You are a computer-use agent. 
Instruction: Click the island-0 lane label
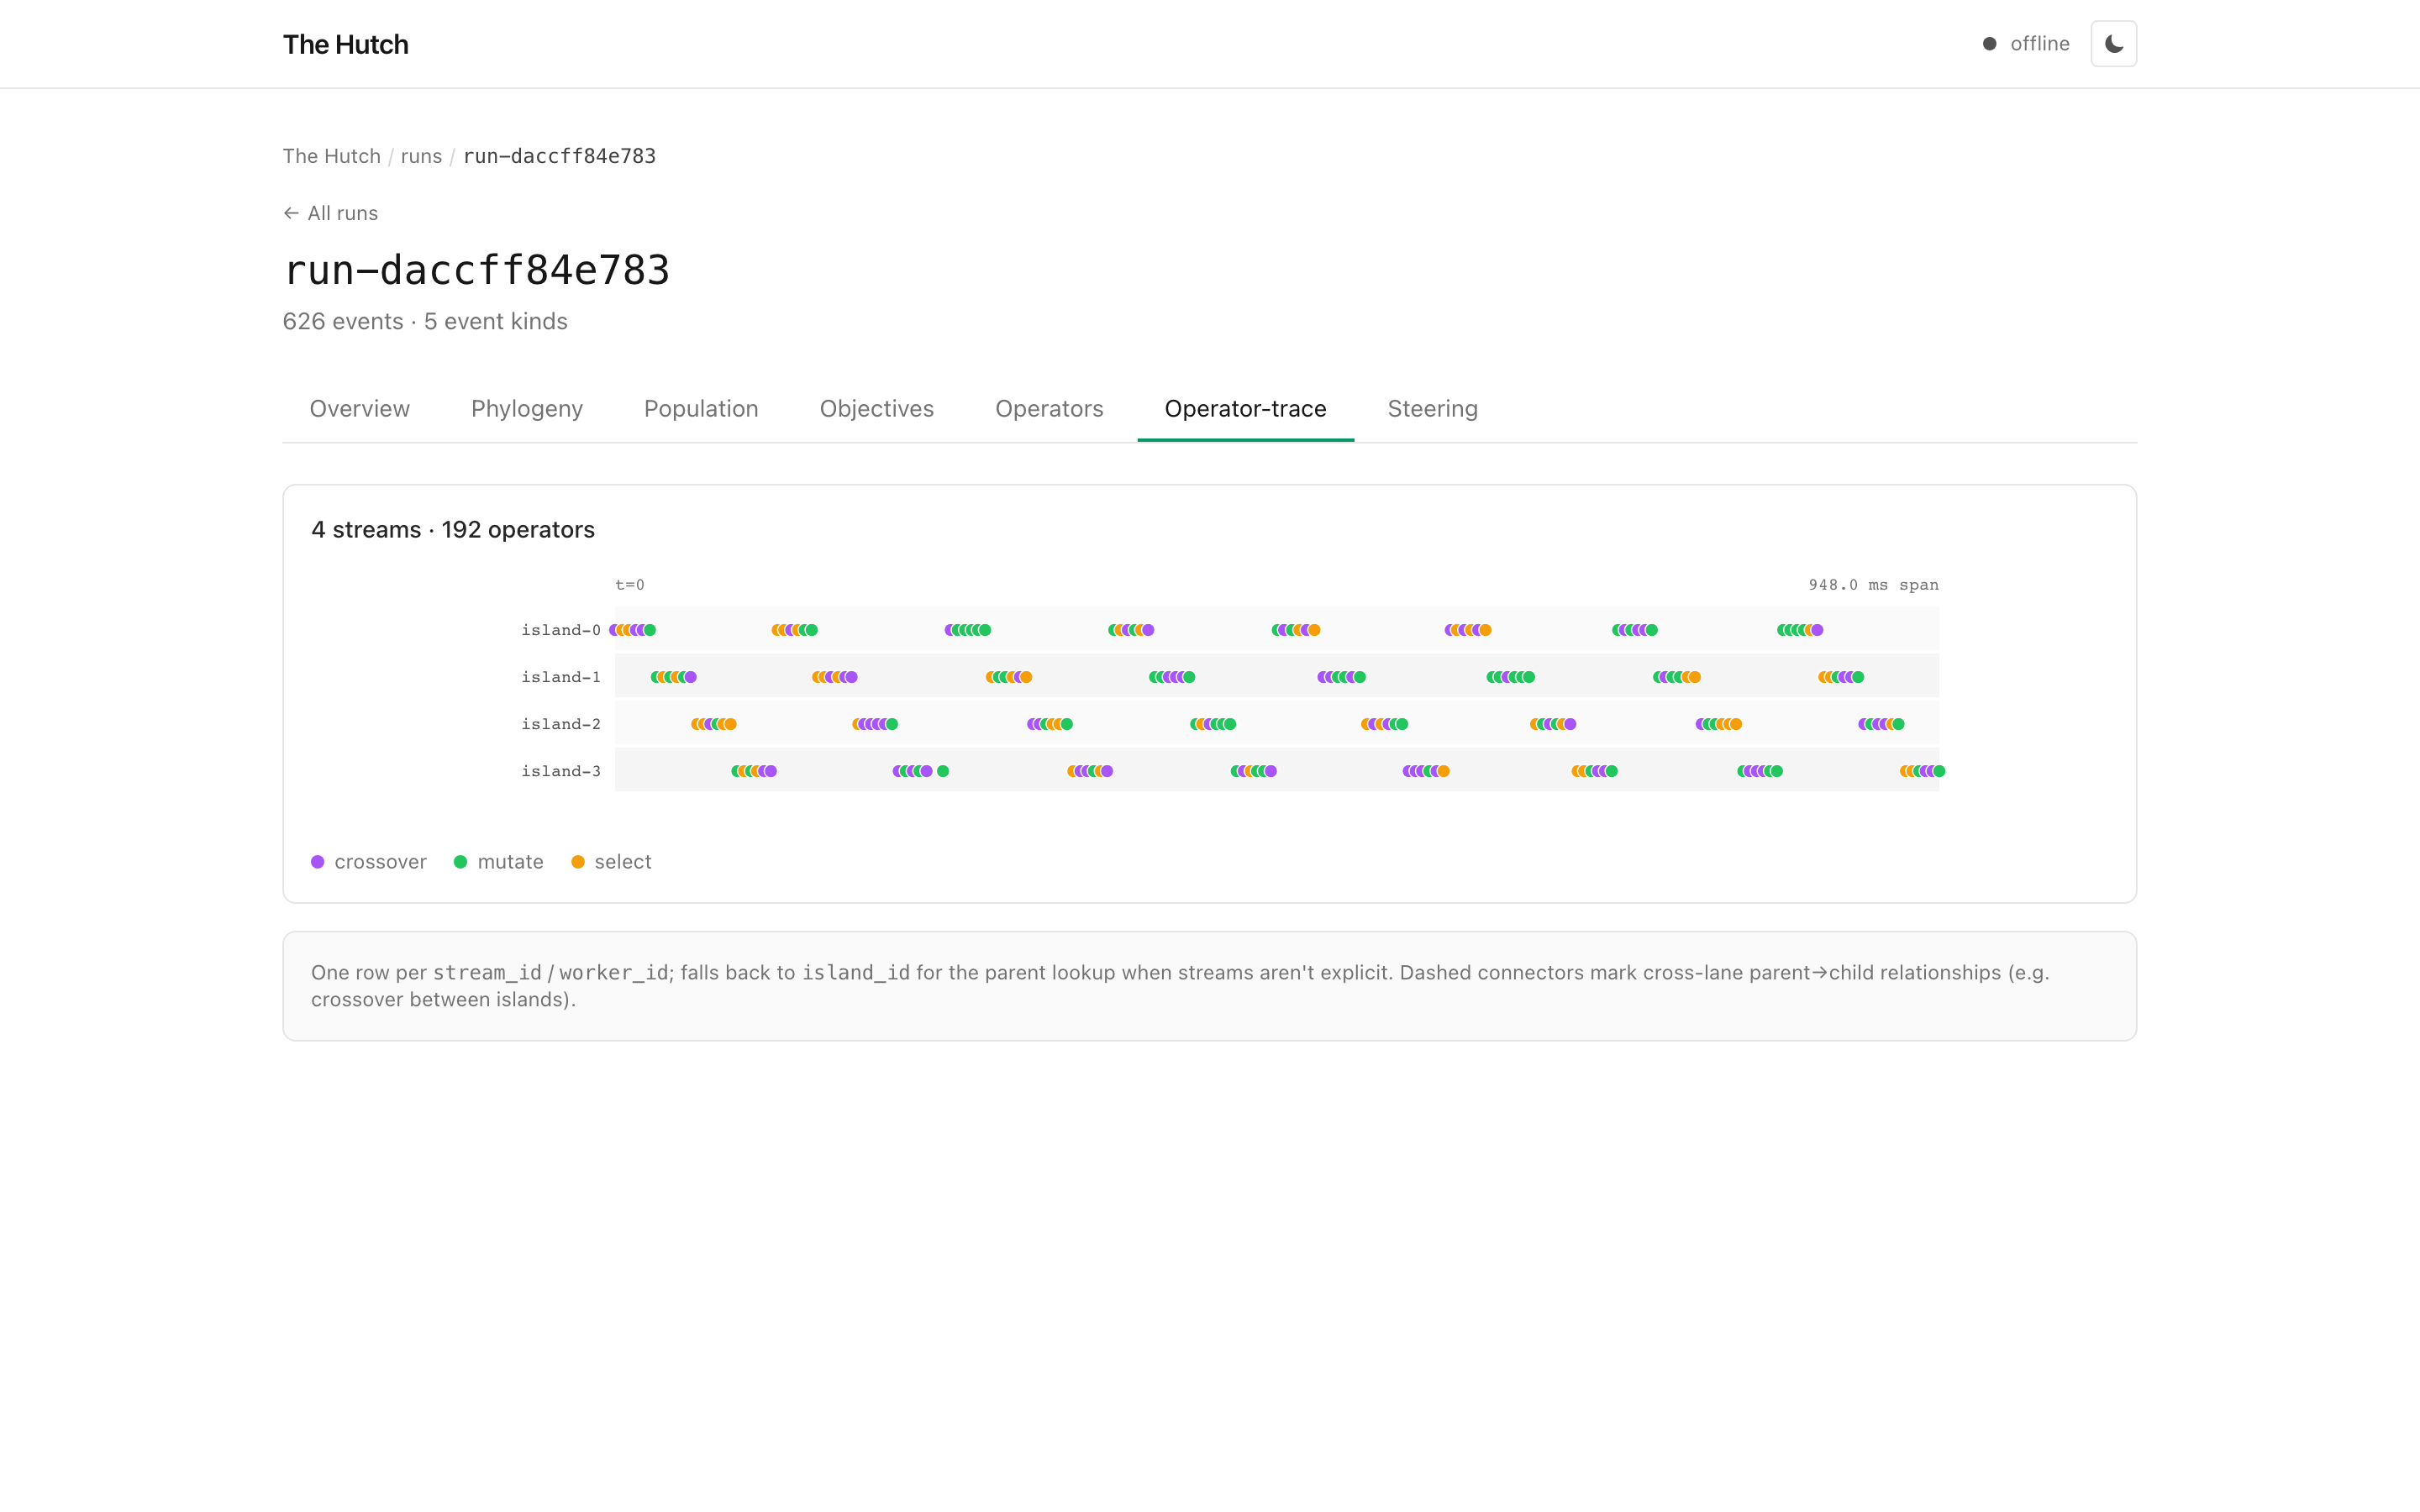point(561,630)
